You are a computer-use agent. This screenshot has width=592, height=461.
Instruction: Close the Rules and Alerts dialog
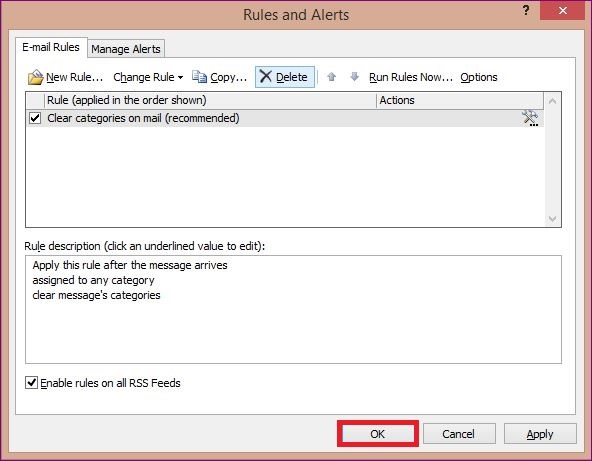click(563, 11)
